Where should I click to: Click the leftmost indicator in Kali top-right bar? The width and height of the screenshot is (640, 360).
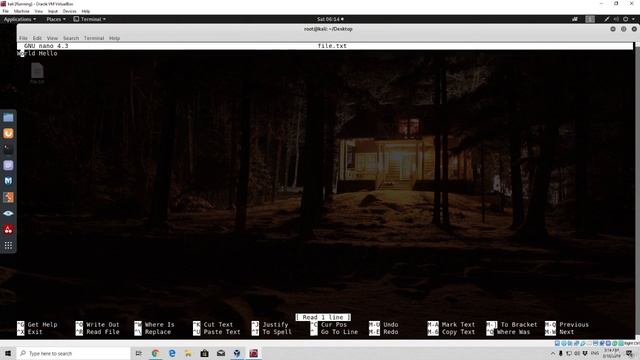click(575, 19)
